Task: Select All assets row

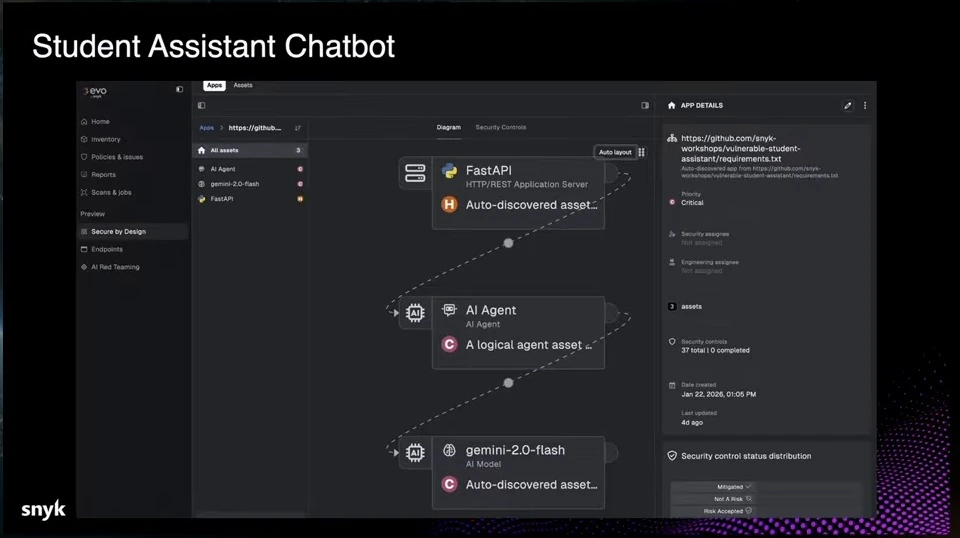Action: pyautogui.click(x=250, y=150)
